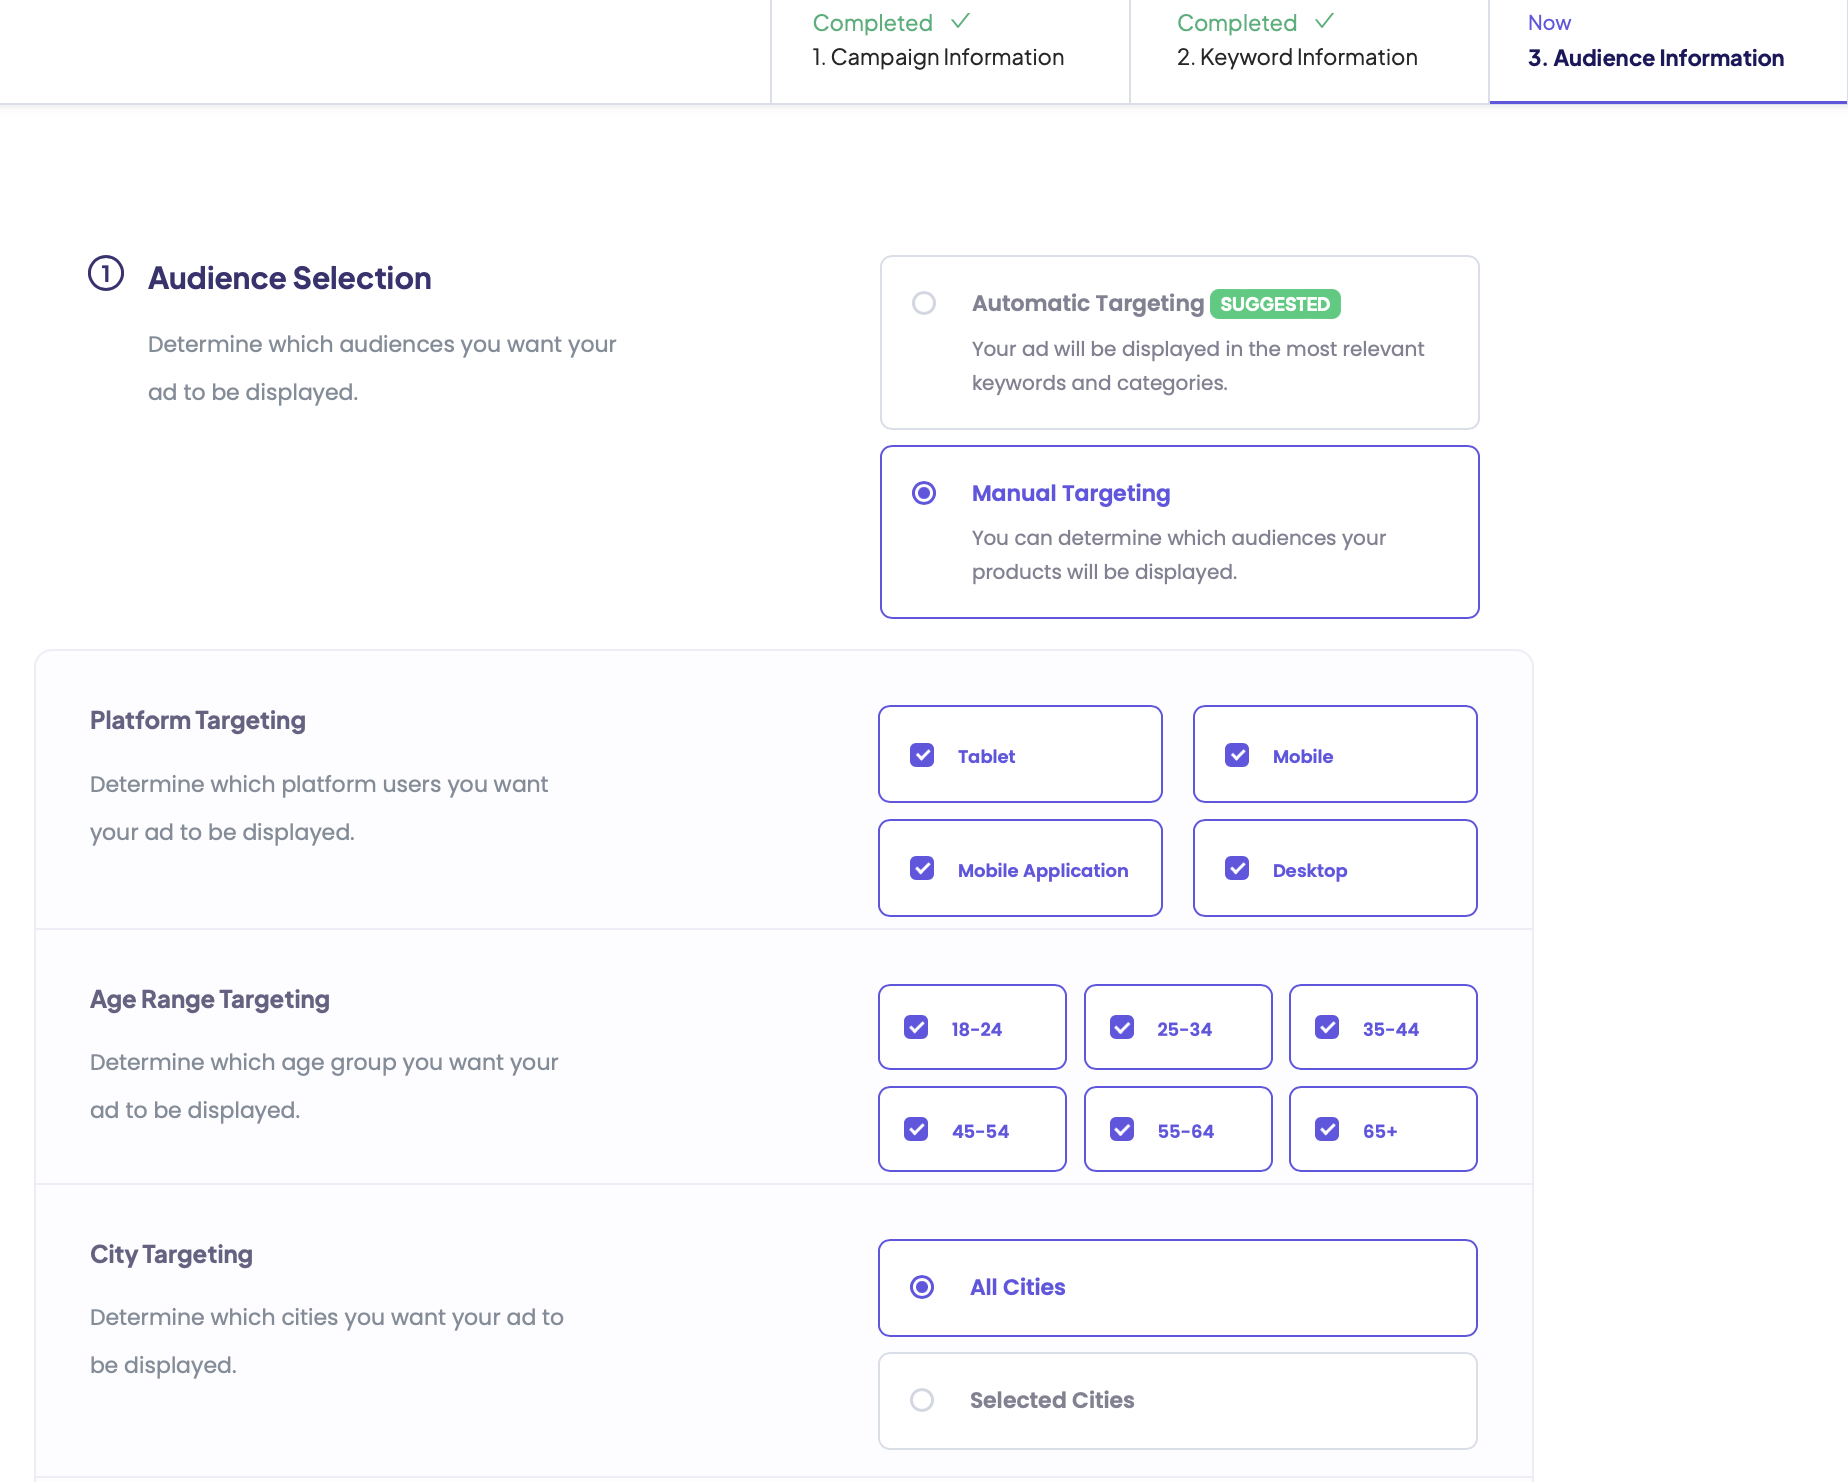Uncheck the Mobile platform checkbox
This screenshot has height=1482, width=1848.
pyautogui.click(x=1237, y=755)
